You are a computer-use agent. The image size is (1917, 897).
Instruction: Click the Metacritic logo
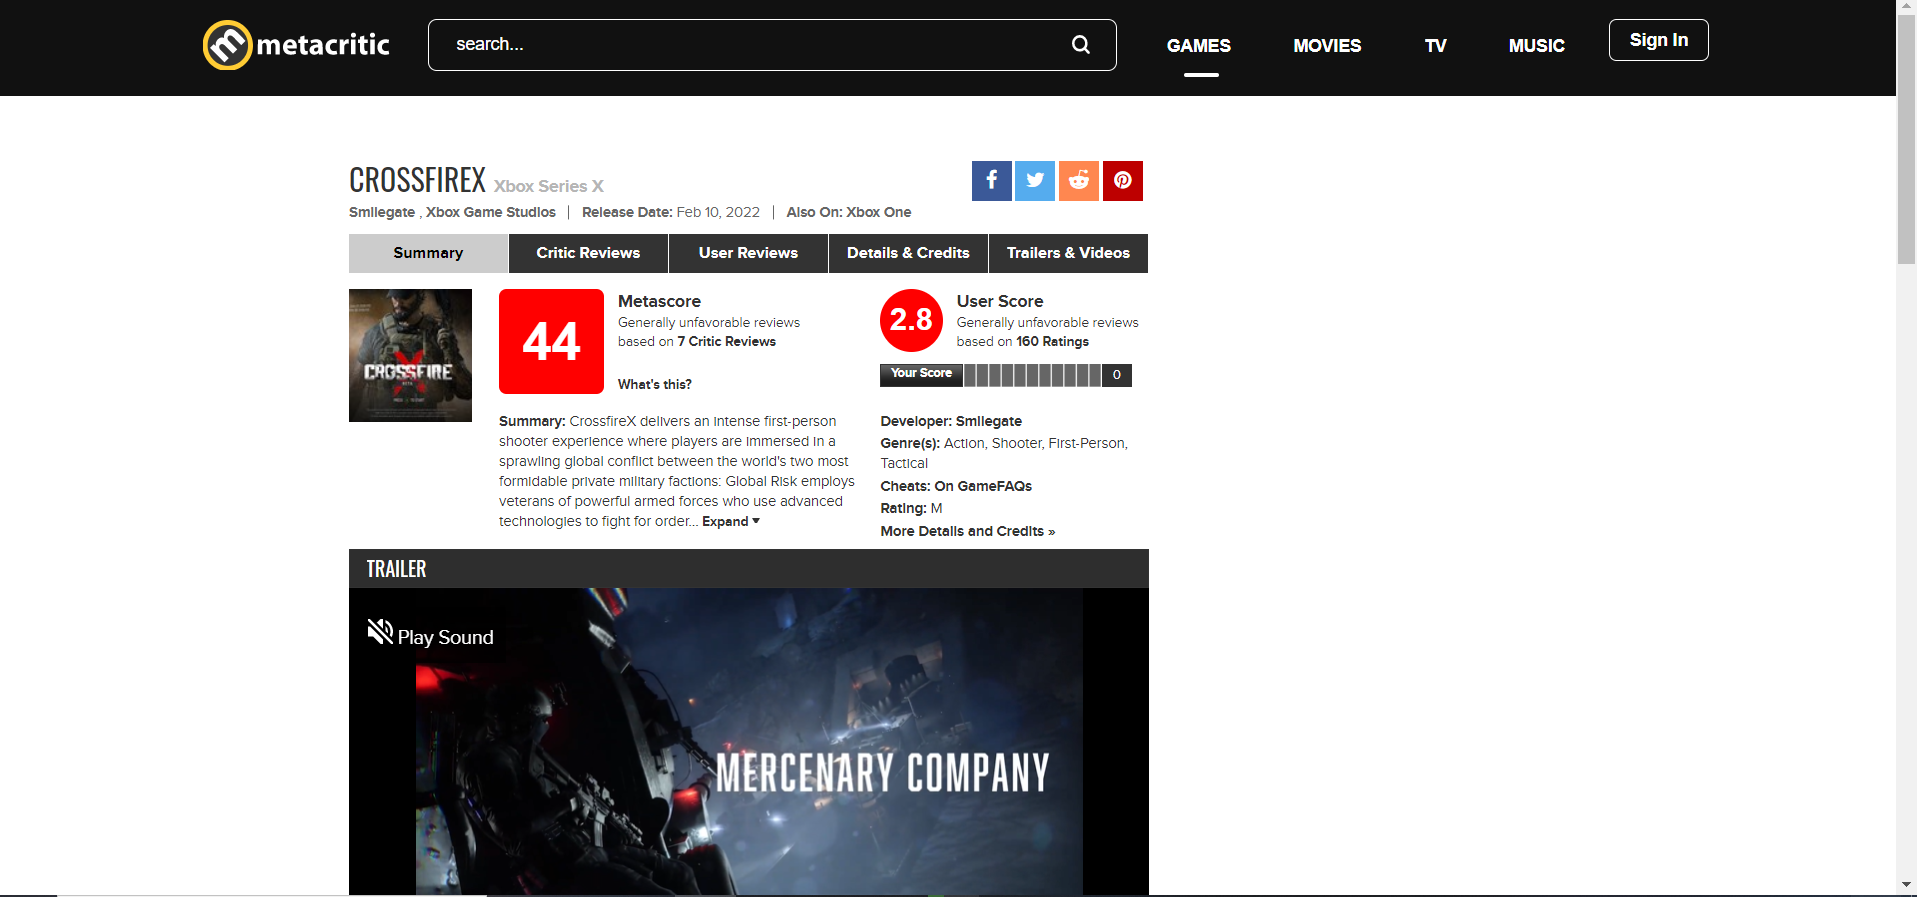[296, 45]
